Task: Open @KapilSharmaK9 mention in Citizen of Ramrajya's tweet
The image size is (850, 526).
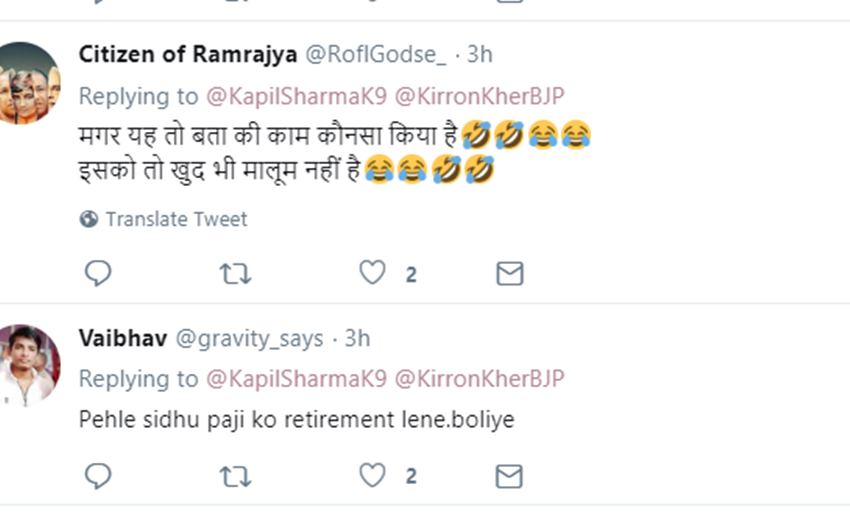Action: (x=296, y=96)
